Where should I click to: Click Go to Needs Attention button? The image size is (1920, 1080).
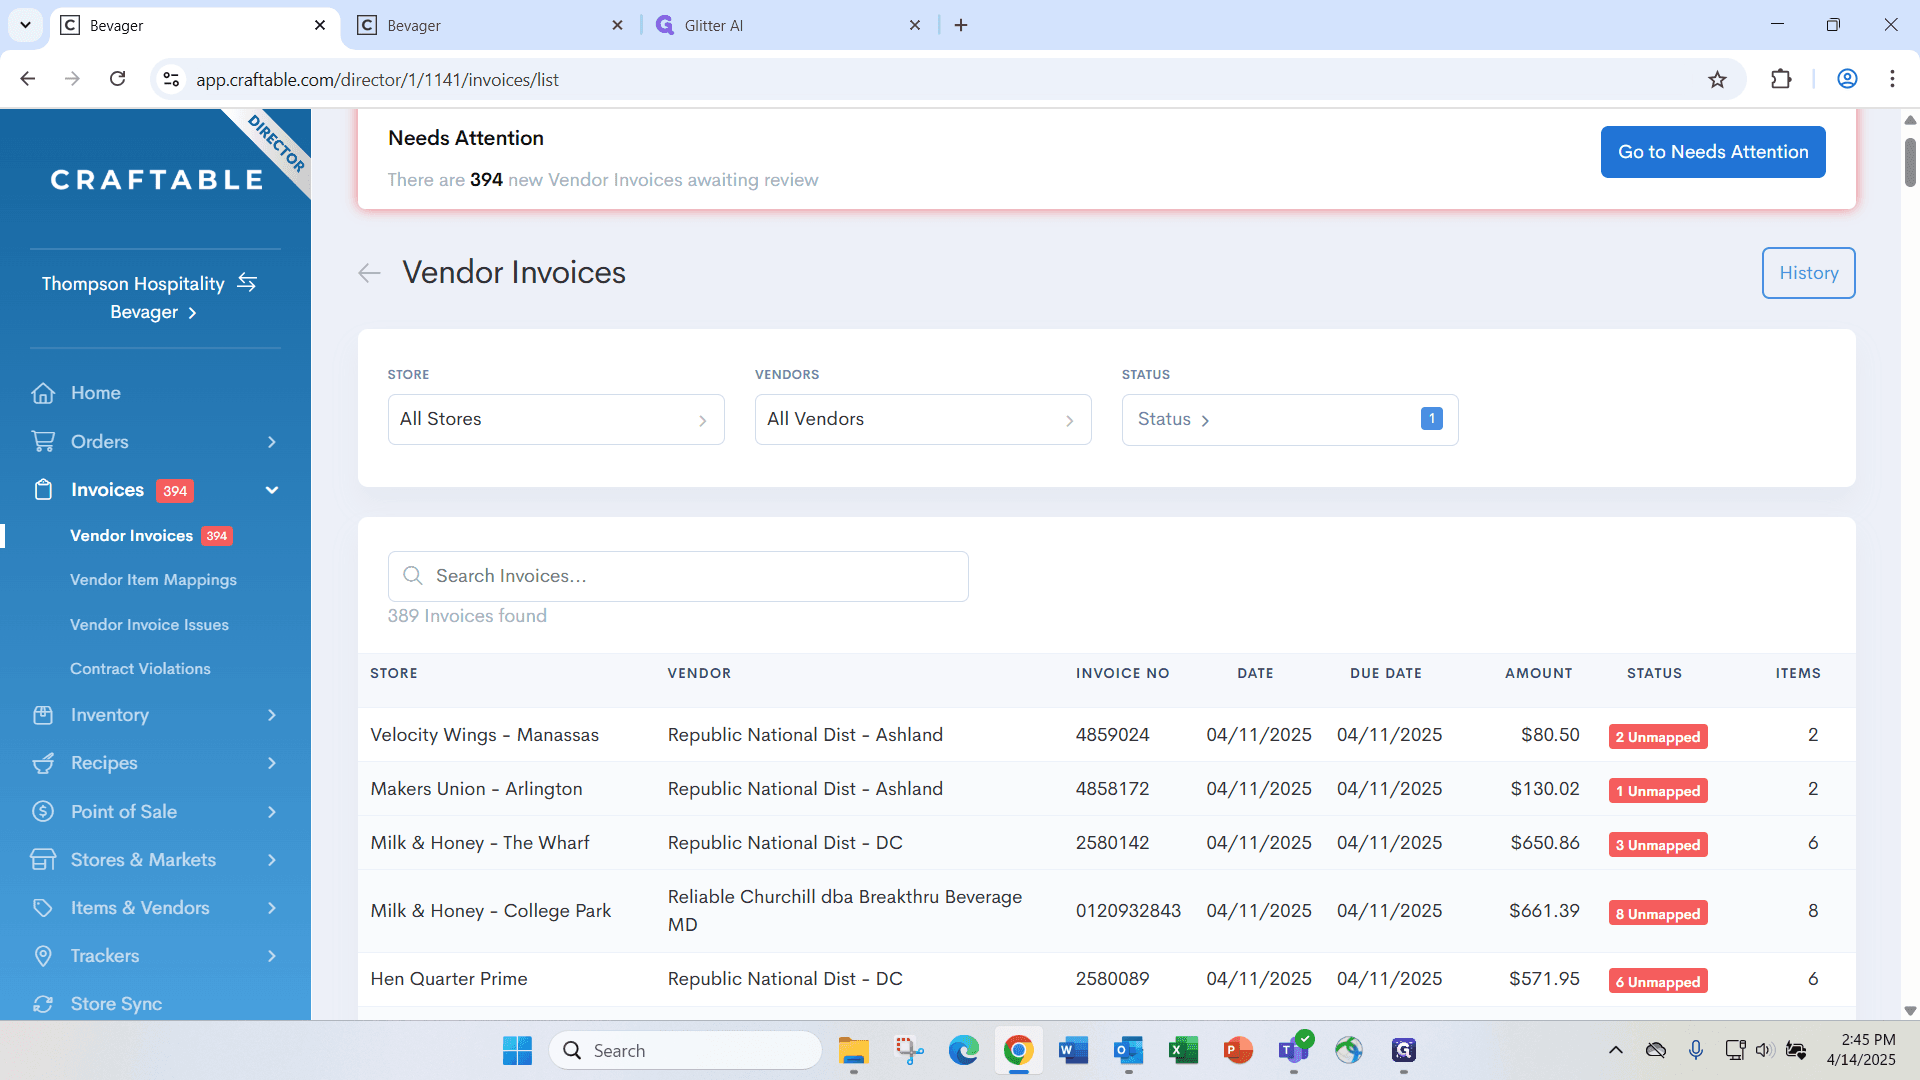(1713, 152)
